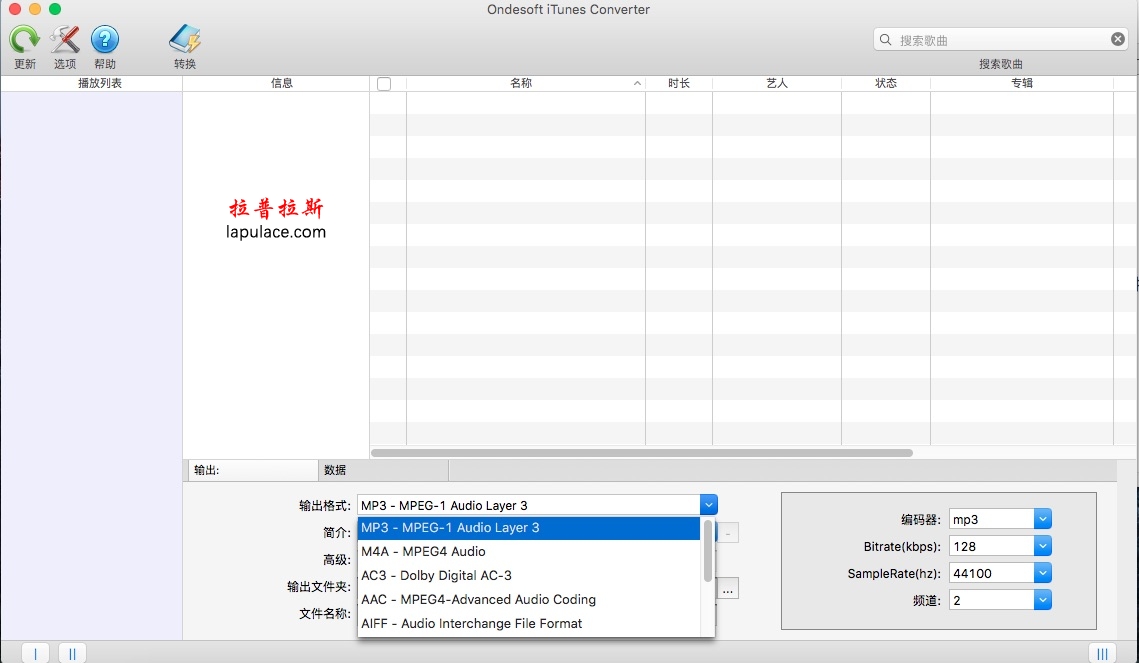Select AAC - MPEG4-Advanced Audio Coding option
Screen dimensions: 1139x663
tap(529, 599)
